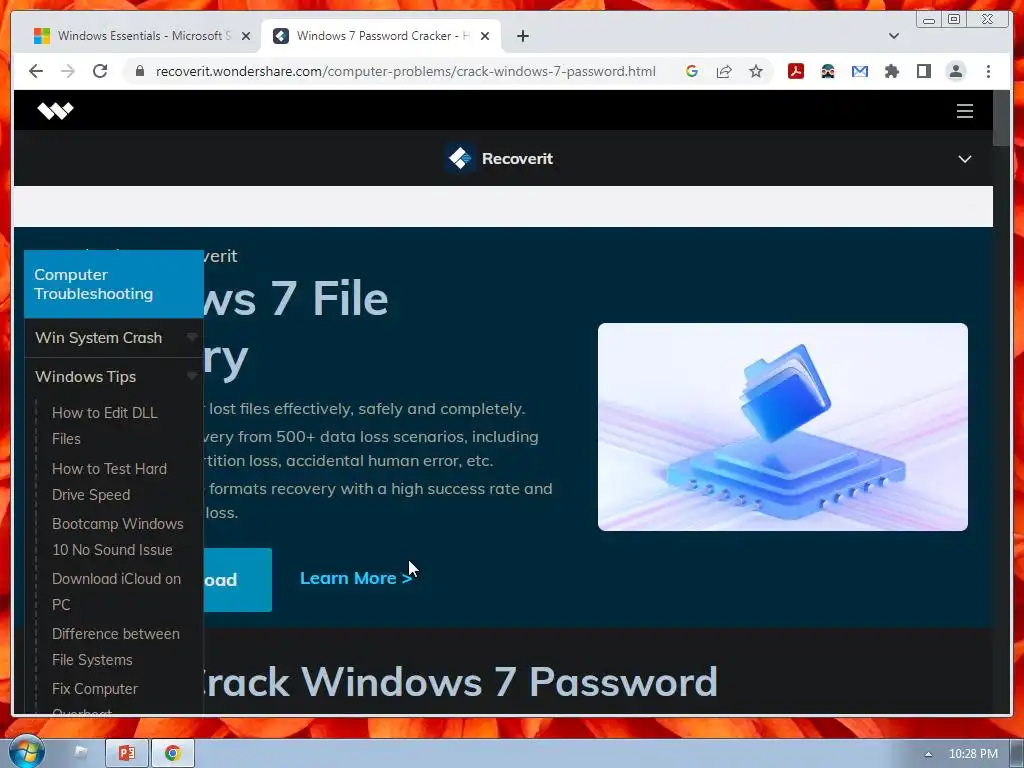Open the Extensions puzzle menu
The width and height of the screenshot is (1024, 768).
pyautogui.click(x=891, y=71)
